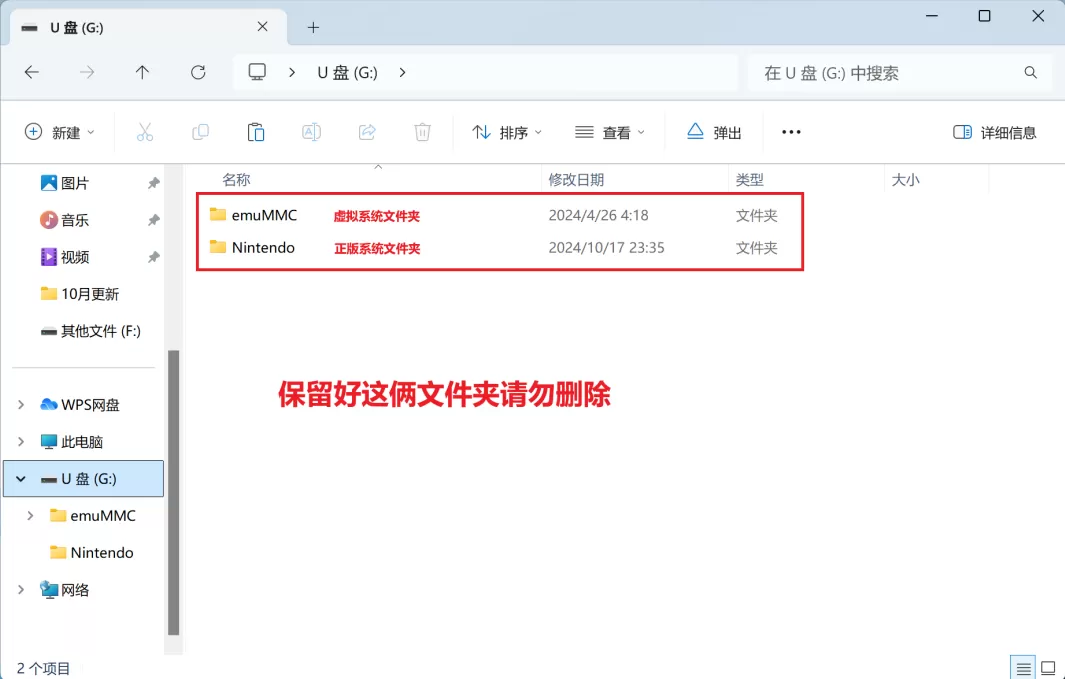The image size is (1065, 679).
Task: Cut the selected item with the scissors icon
Action: pyautogui.click(x=144, y=131)
